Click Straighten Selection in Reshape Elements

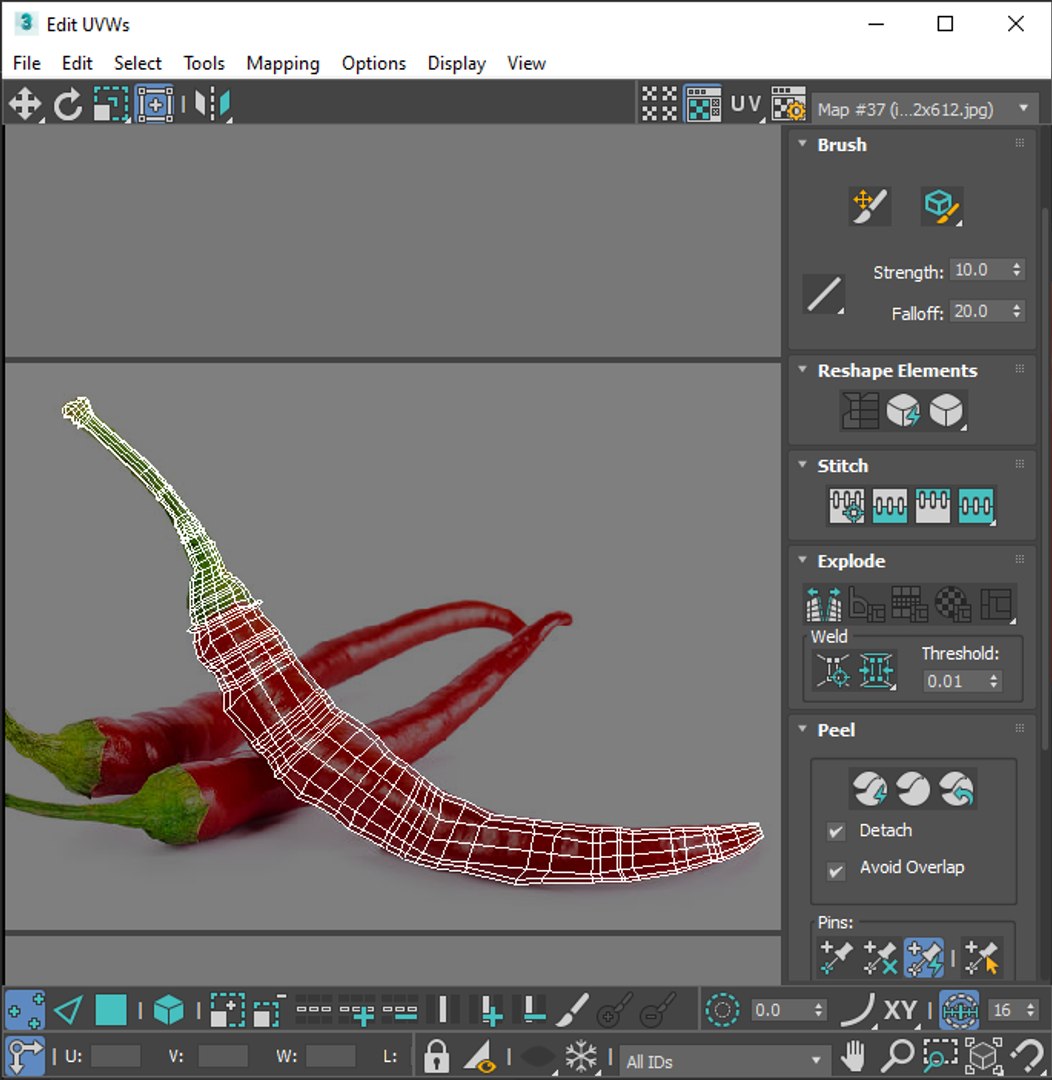[x=860, y=411]
